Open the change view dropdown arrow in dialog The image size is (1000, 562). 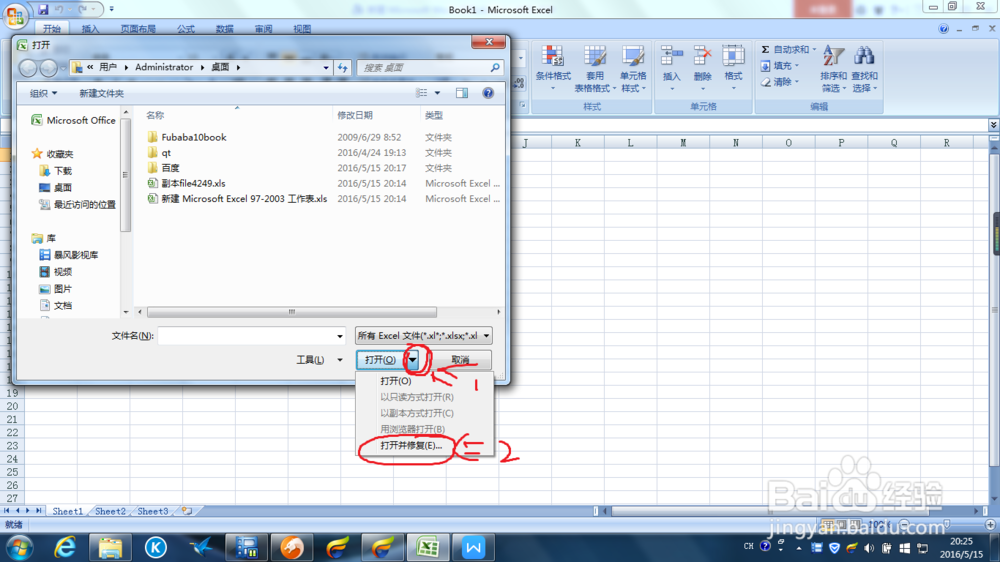pos(438,93)
